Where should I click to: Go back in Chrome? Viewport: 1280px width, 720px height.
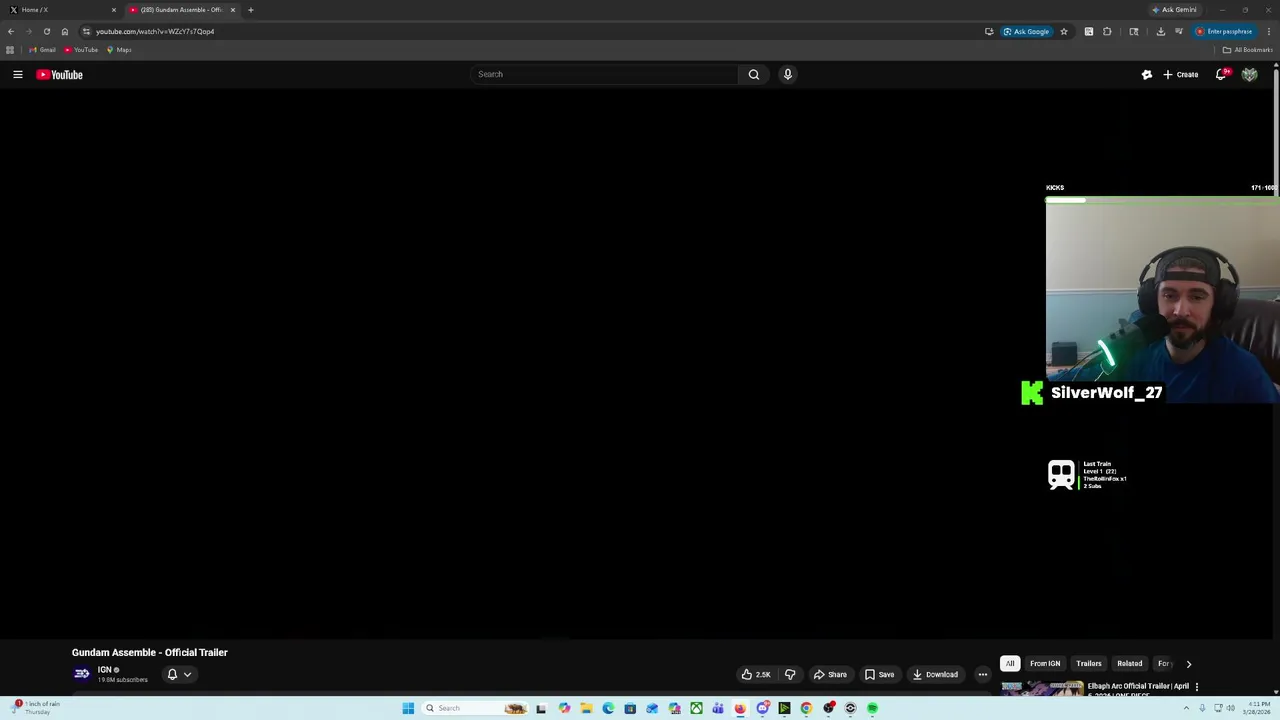(x=11, y=31)
